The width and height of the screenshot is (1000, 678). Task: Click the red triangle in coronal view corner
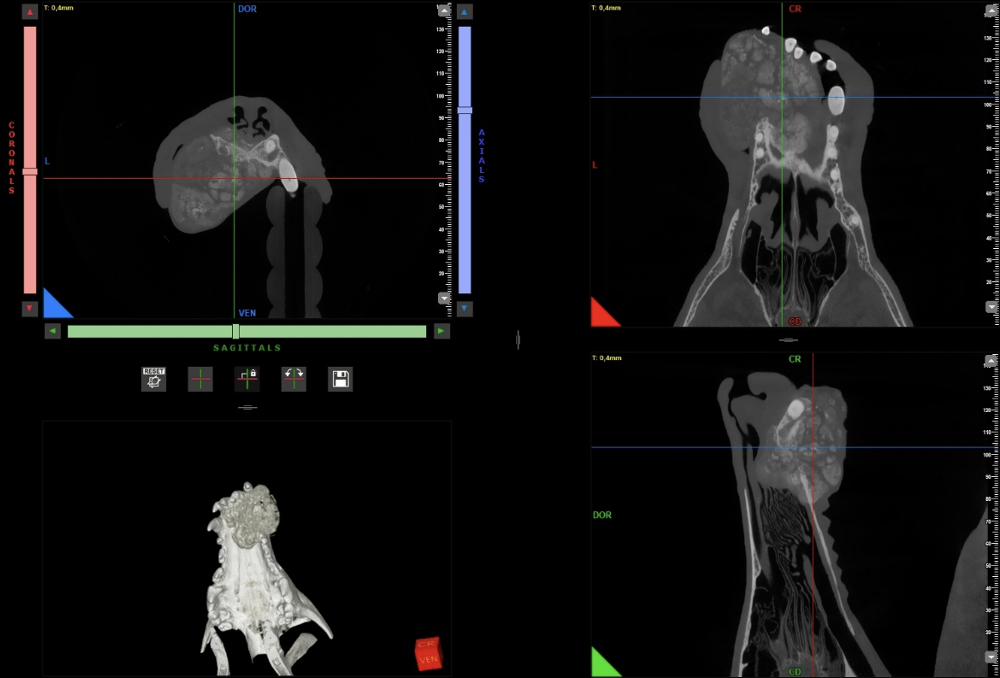click(x=603, y=314)
